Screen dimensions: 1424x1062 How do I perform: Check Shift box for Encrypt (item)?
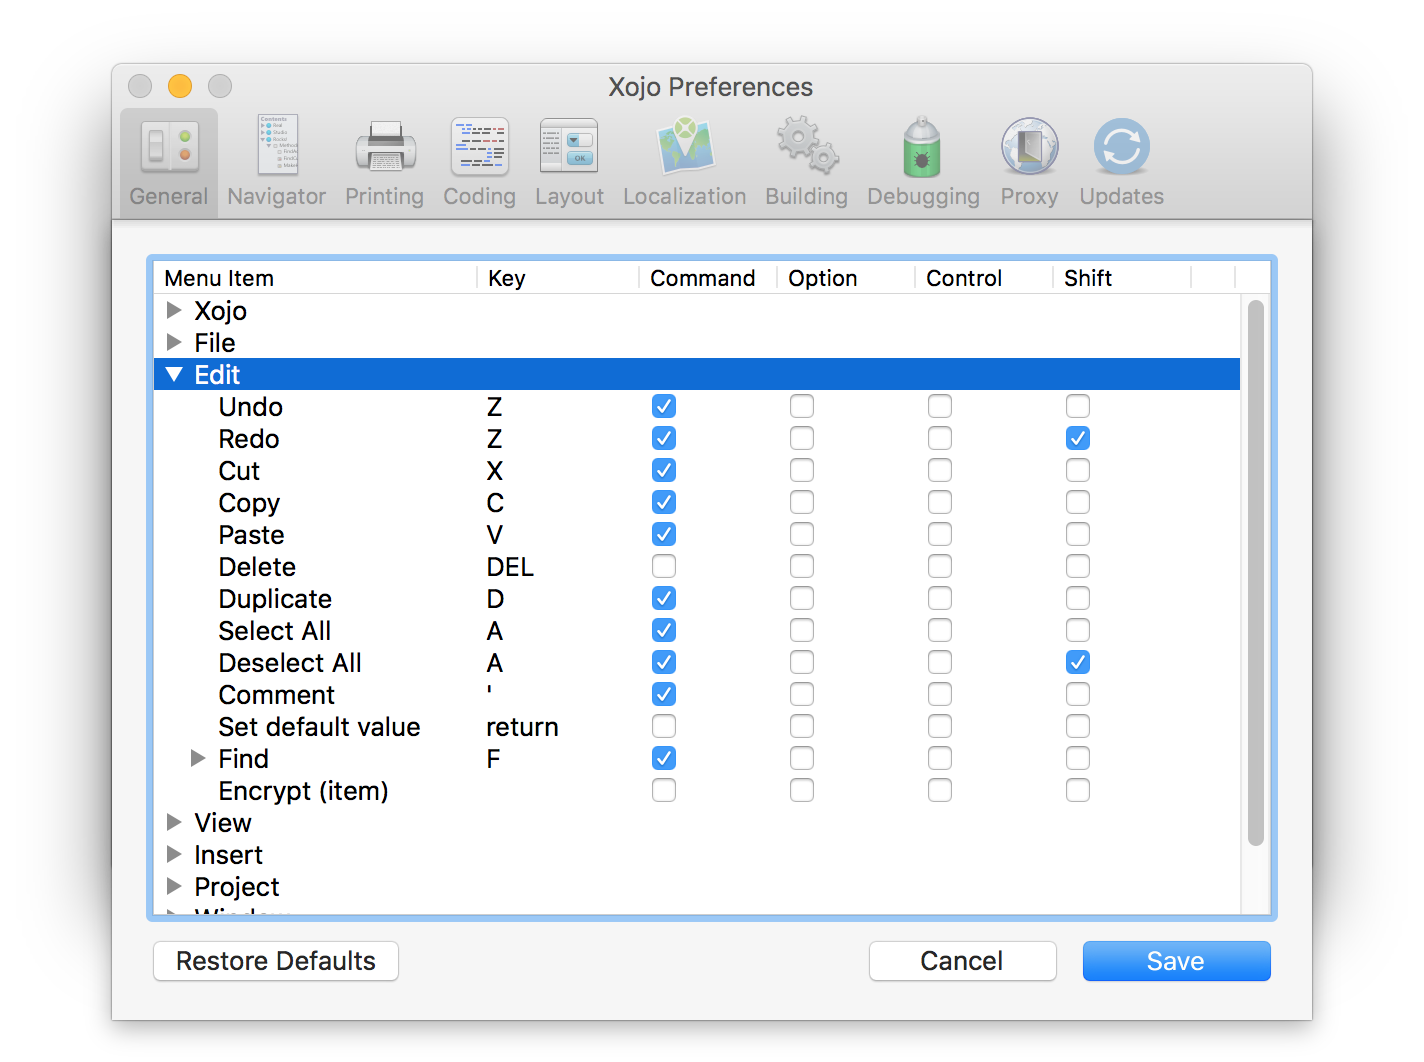[1078, 790]
